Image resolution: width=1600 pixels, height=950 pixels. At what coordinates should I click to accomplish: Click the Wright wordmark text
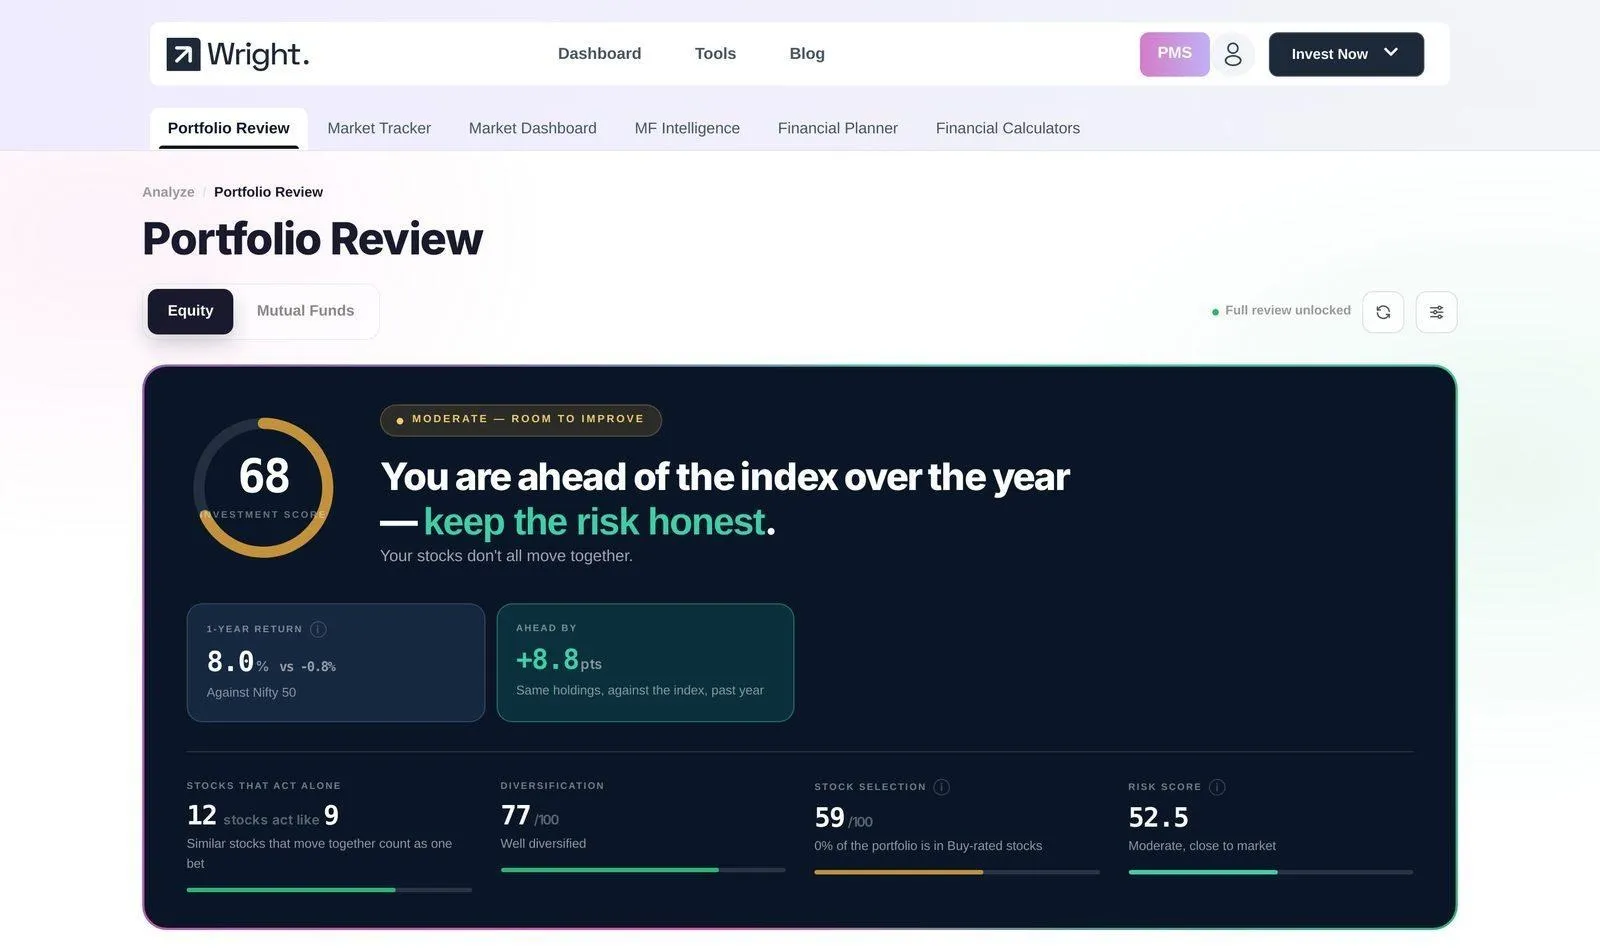click(258, 54)
